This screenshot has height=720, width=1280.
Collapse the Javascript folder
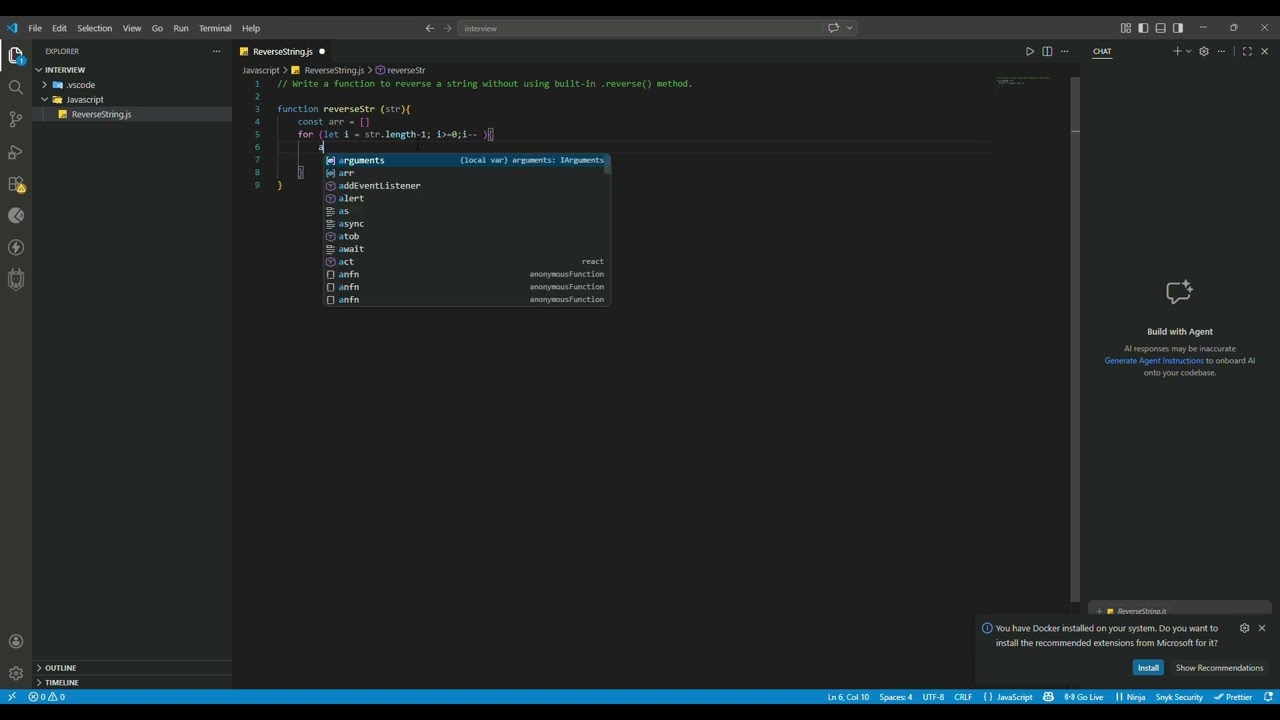pos(132,100)
